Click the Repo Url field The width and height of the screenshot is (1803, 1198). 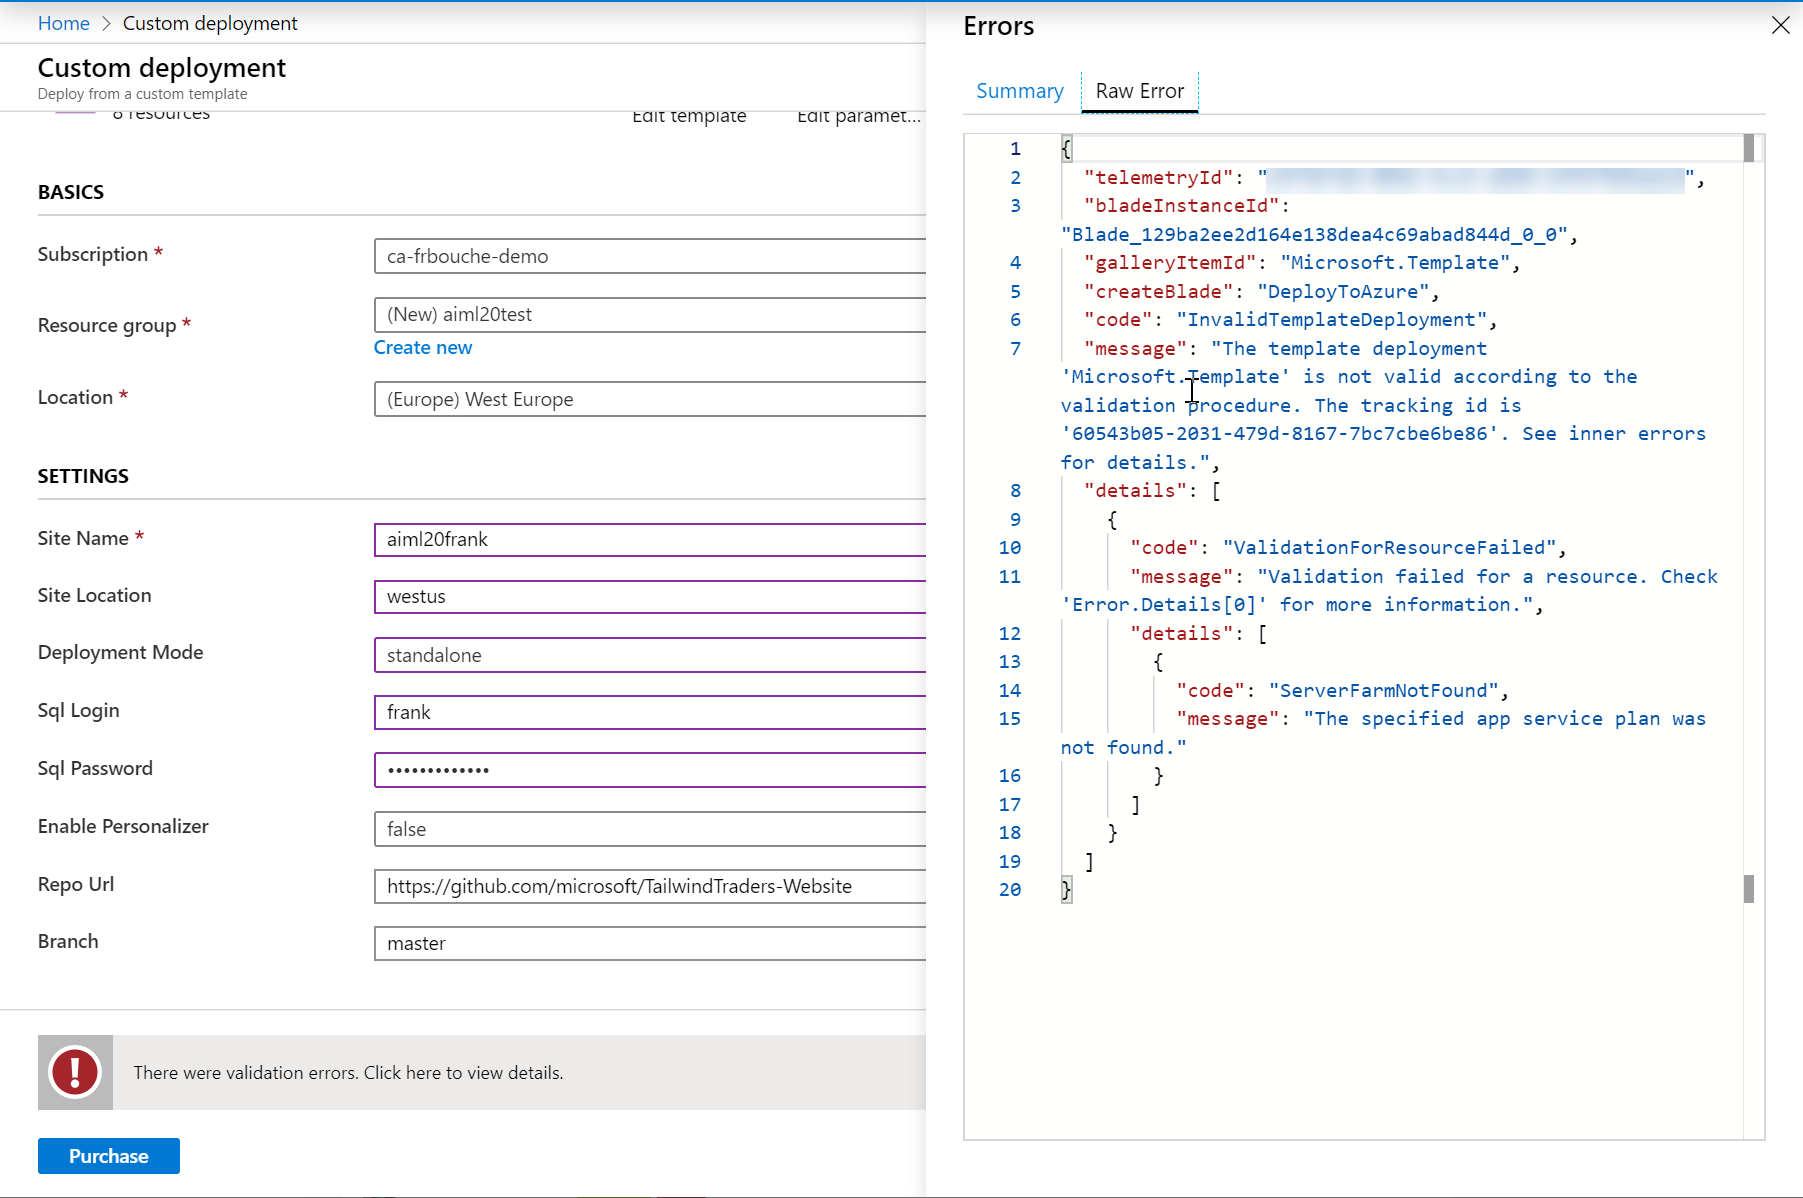tap(650, 886)
